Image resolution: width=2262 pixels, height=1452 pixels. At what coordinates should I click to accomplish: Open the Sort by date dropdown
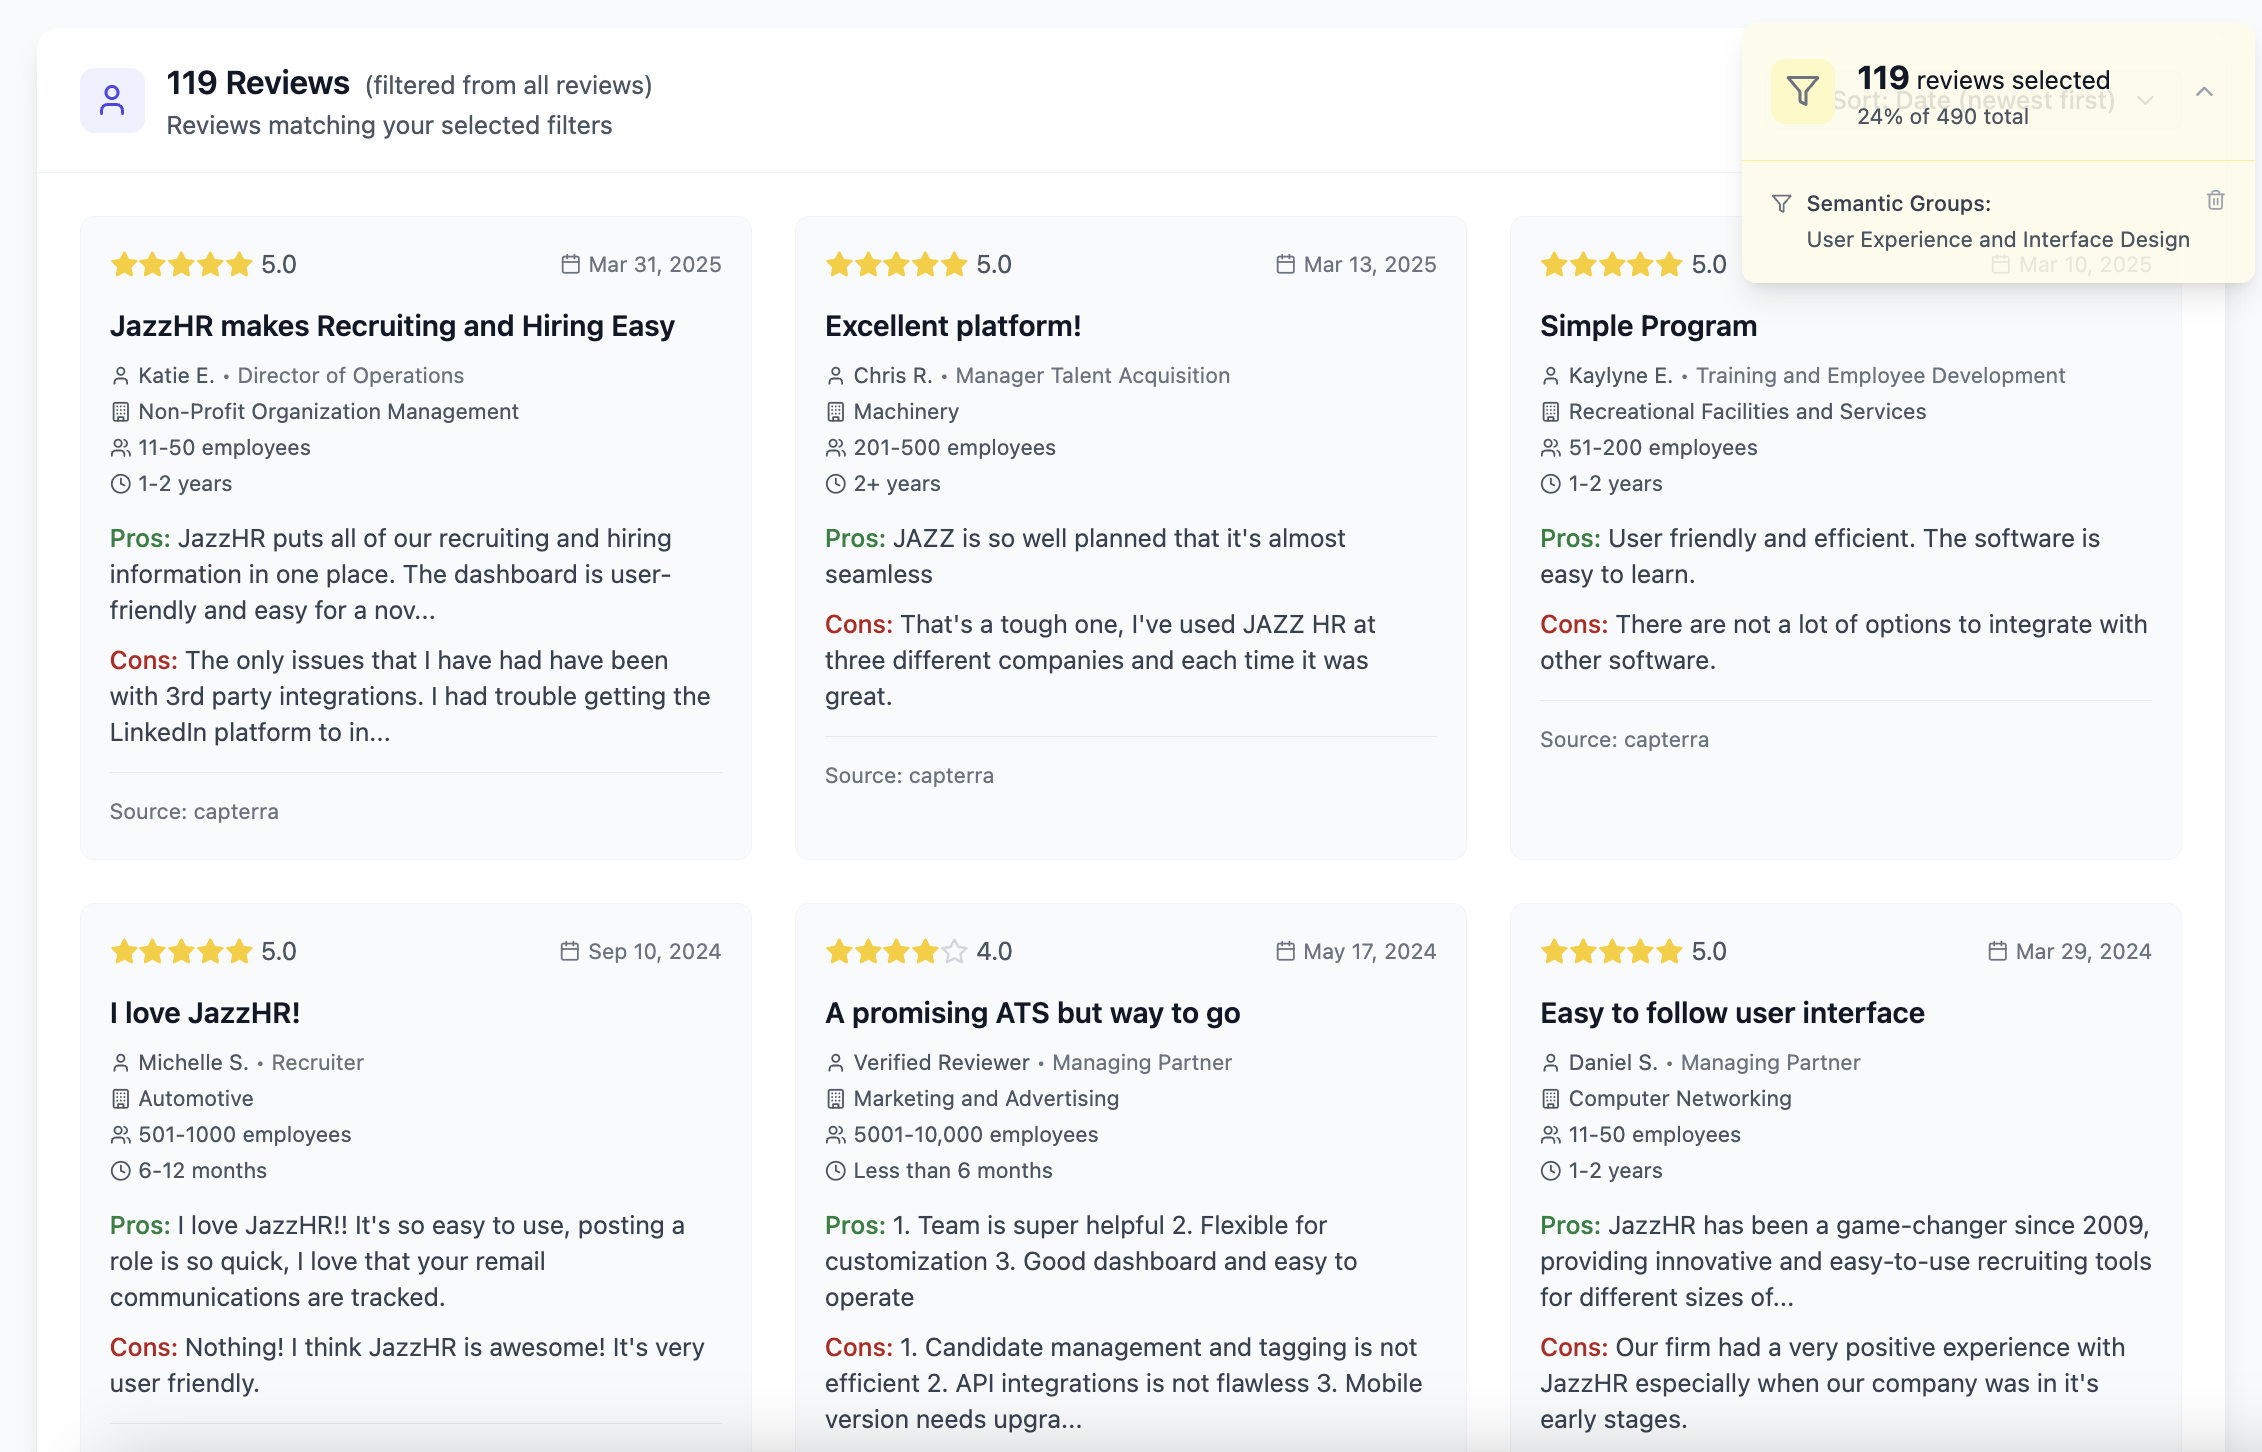click(x=2144, y=101)
